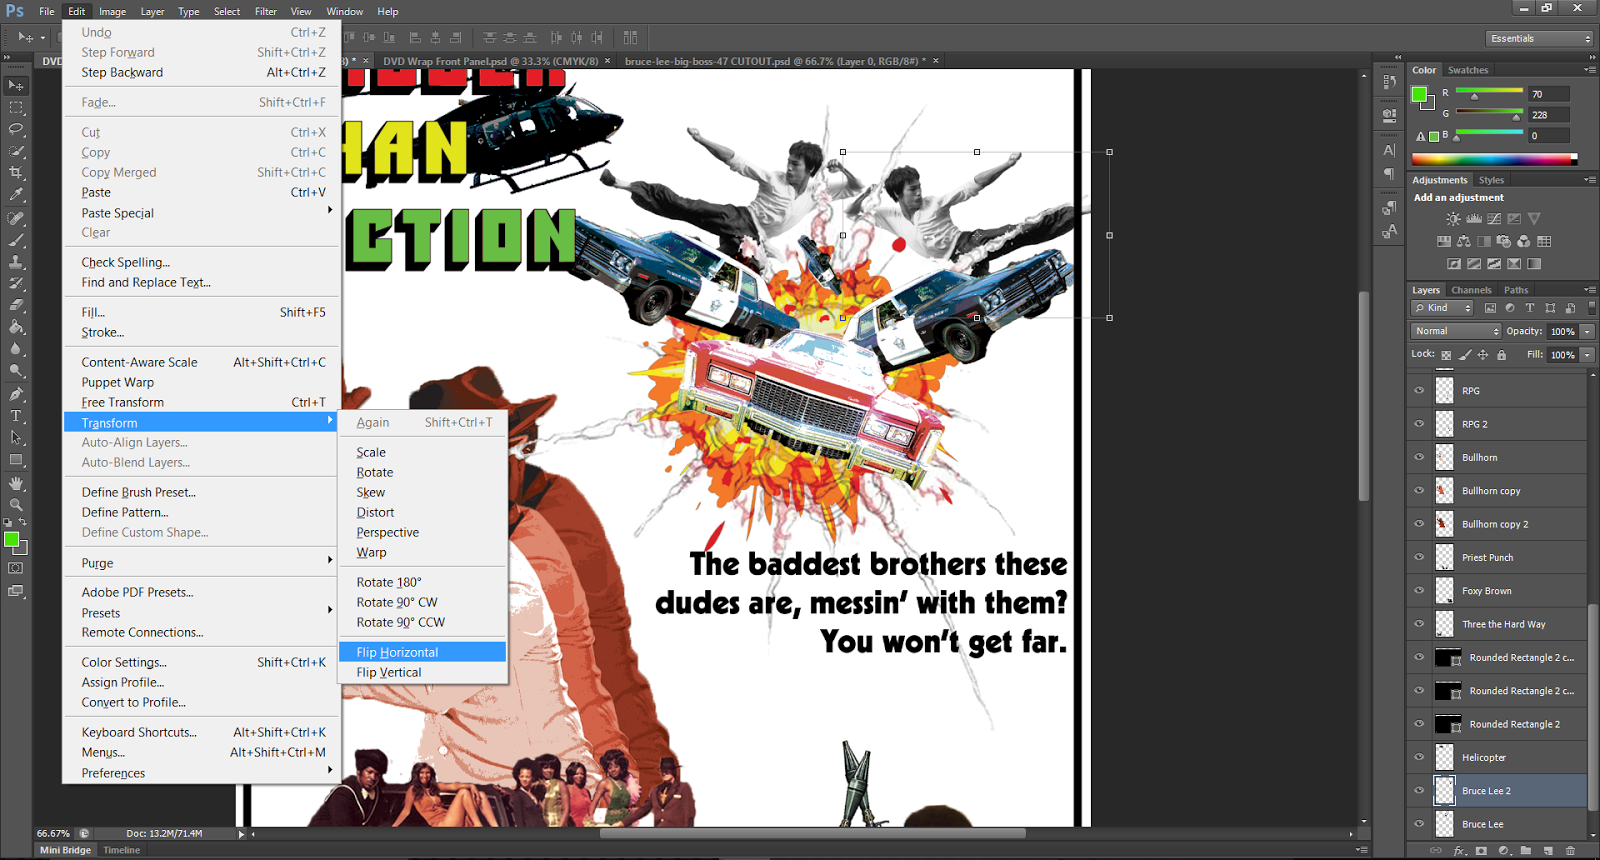Hide the Bullhorn layer
Image resolution: width=1600 pixels, height=860 pixels.
click(1419, 457)
